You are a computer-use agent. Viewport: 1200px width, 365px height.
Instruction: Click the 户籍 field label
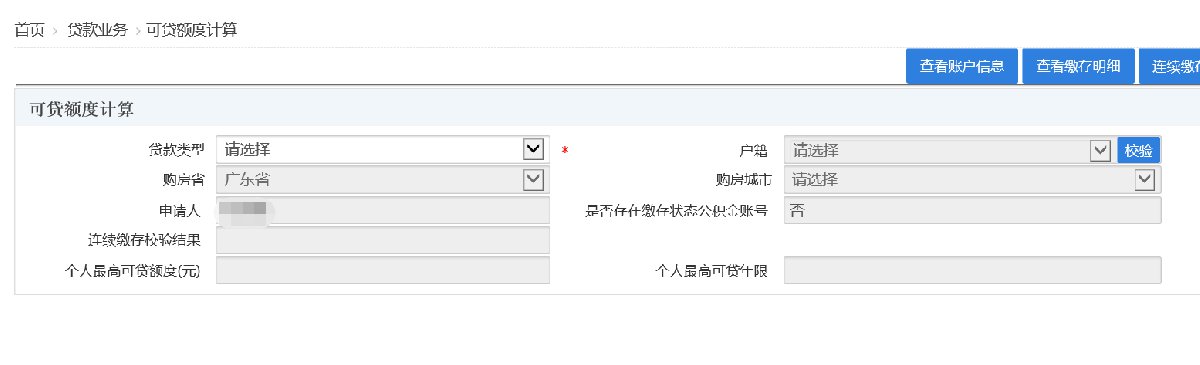(x=752, y=150)
